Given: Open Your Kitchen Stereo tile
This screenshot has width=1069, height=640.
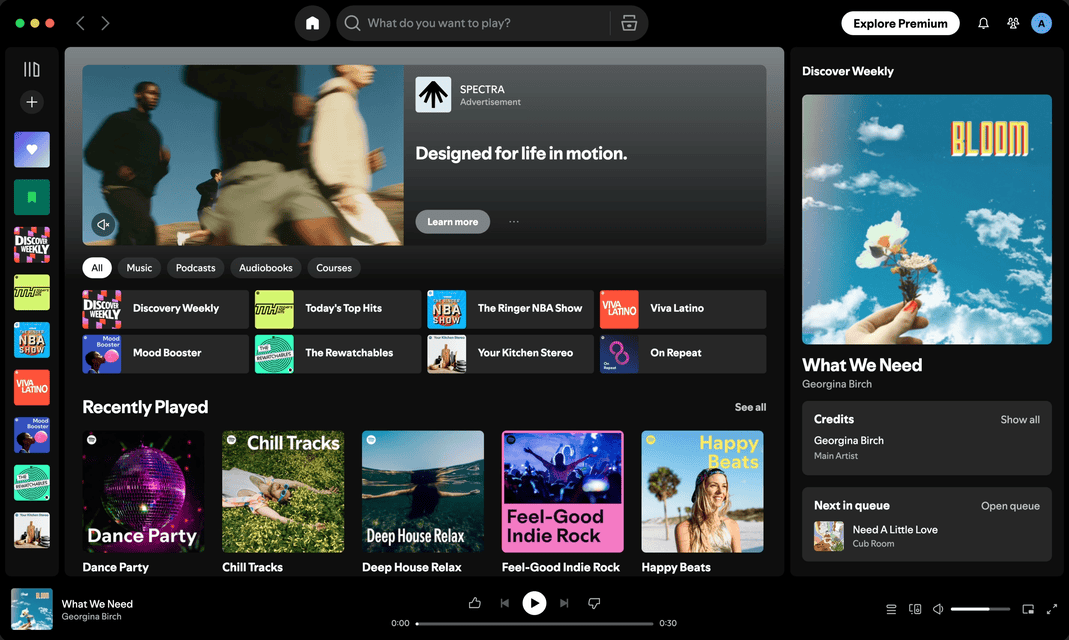Looking at the screenshot, I should 510,354.
